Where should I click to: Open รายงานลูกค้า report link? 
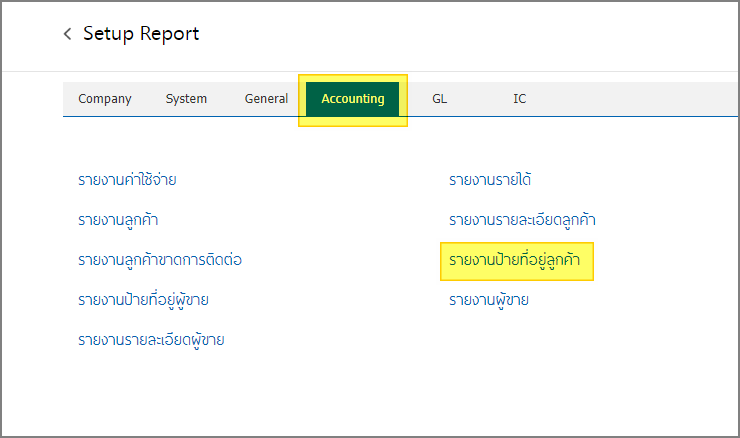point(118,220)
